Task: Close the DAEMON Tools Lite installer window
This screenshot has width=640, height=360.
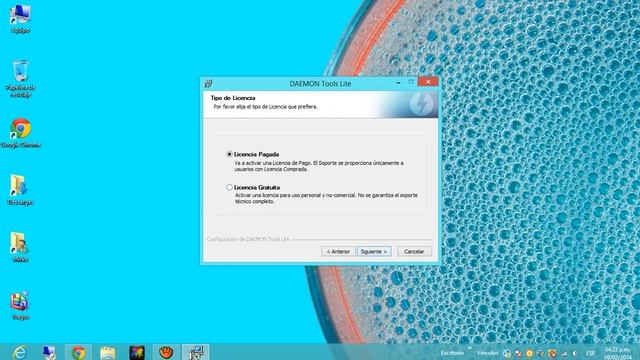Action: tap(428, 82)
